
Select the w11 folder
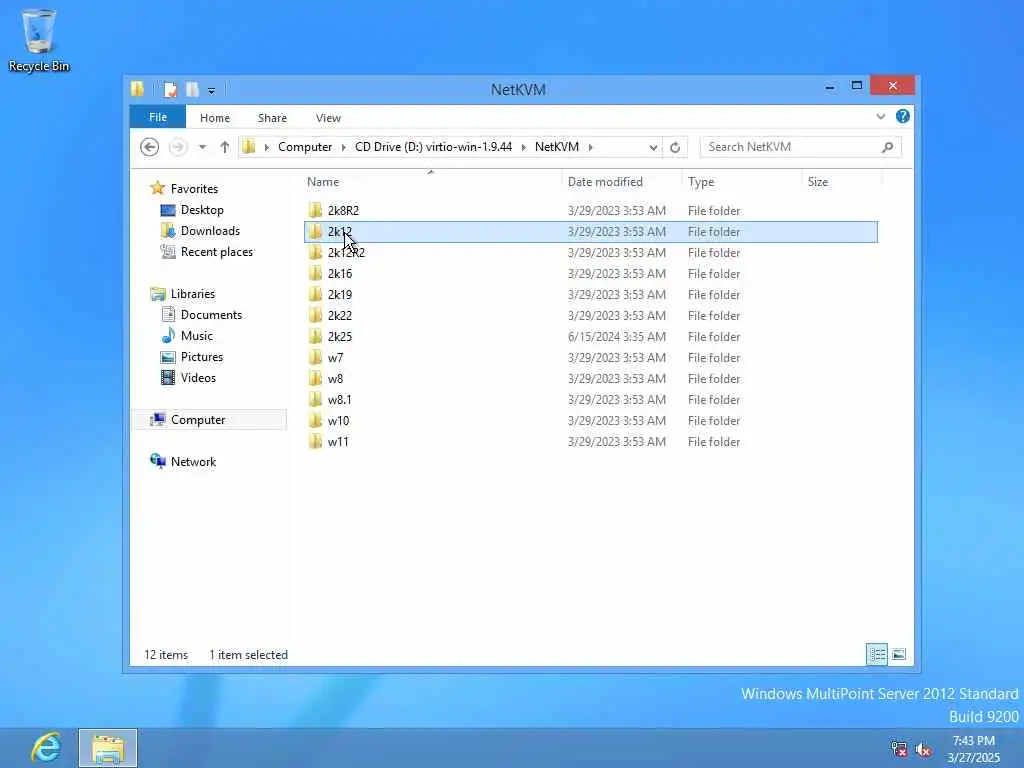coord(338,441)
